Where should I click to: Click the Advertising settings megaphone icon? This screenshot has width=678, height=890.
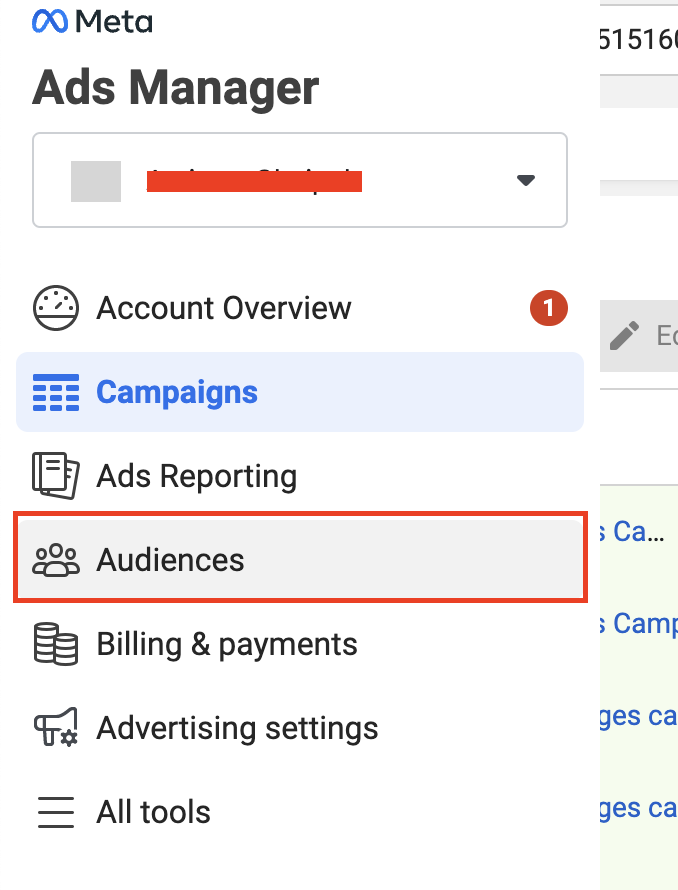coord(56,728)
